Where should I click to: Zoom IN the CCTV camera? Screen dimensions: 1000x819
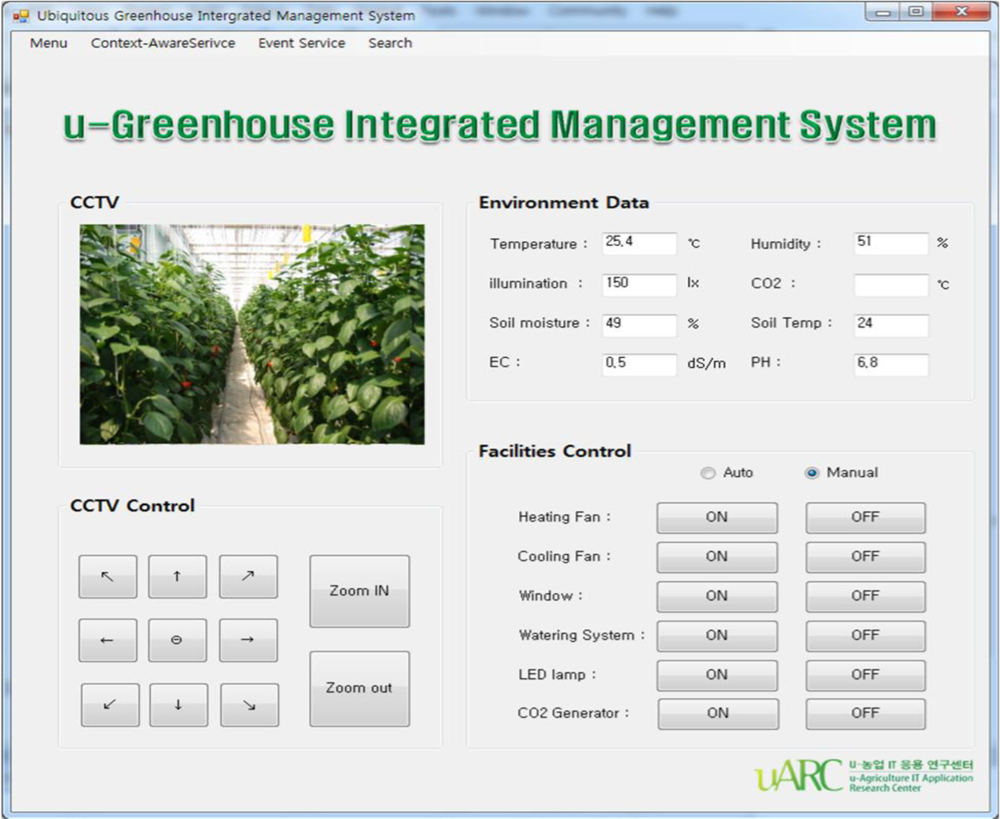pyautogui.click(x=359, y=591)
